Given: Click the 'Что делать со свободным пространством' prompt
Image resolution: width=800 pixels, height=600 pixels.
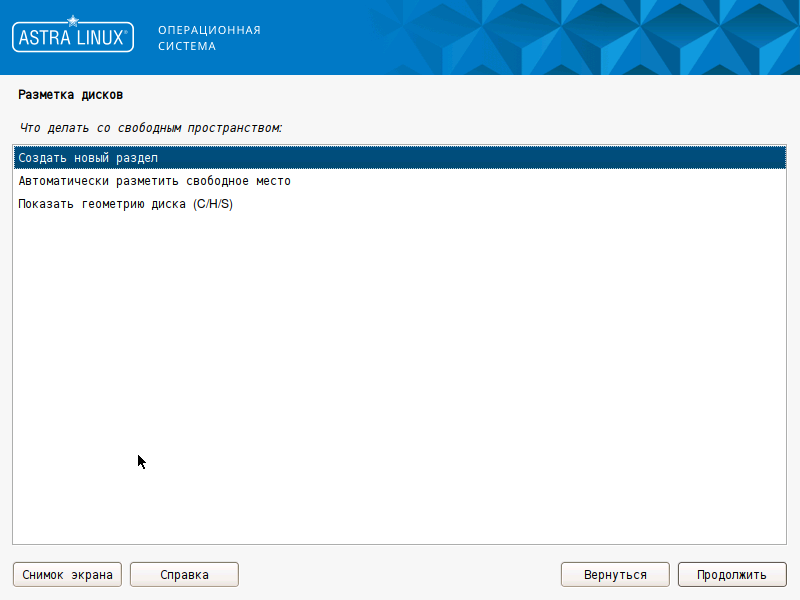Looking at the screenshot, I should point(150,128).
